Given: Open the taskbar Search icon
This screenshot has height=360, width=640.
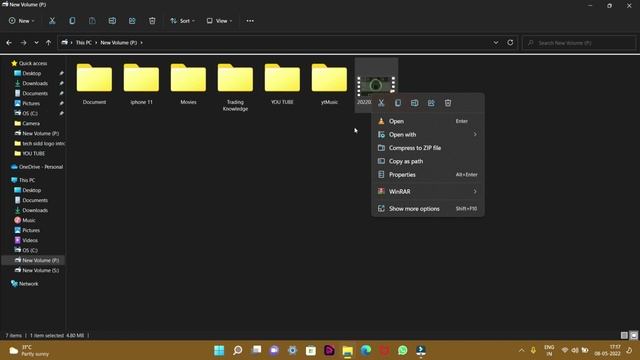Looking at the screenshot, I should 238,350.
